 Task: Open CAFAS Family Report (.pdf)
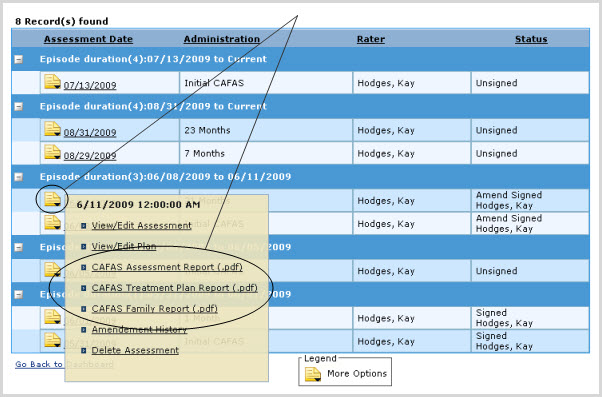point(154,308)
